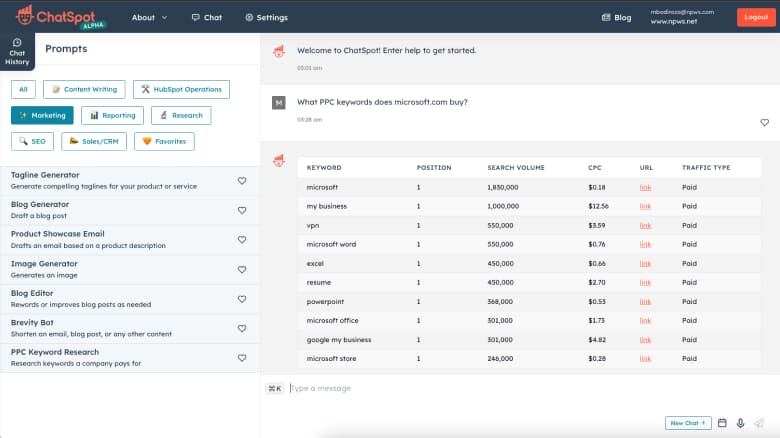Open the link for resume keyword
Screen dimensions: 780x438
coord(645,282)
